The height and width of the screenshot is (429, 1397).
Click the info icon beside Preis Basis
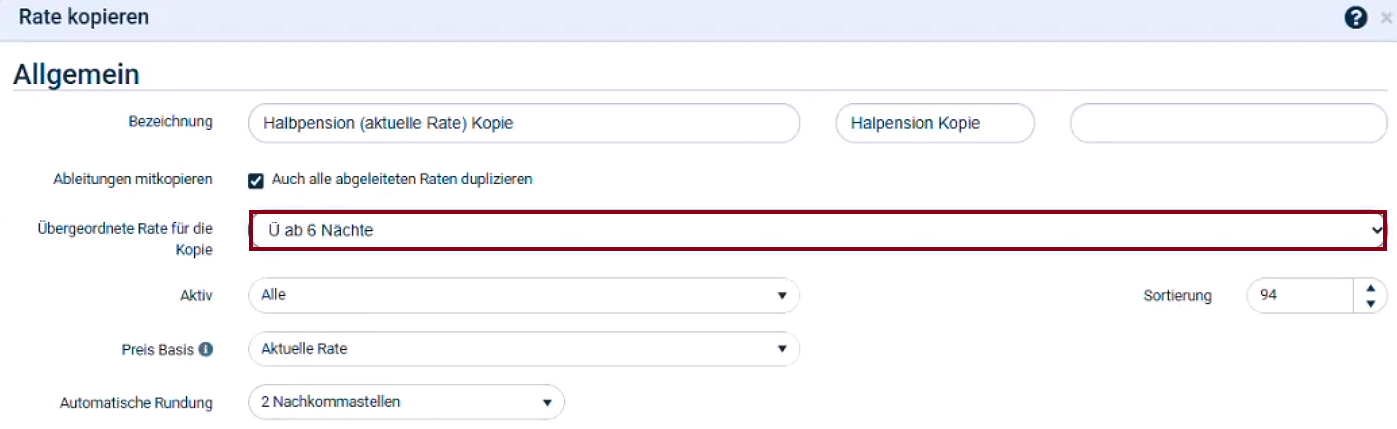206,350
